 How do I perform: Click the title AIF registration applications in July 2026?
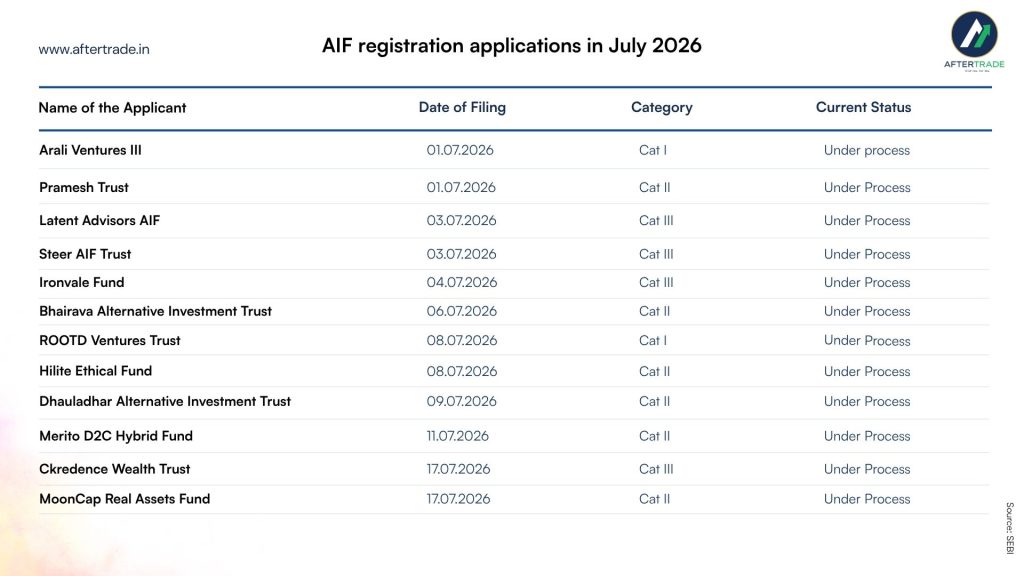coord(511,46)
